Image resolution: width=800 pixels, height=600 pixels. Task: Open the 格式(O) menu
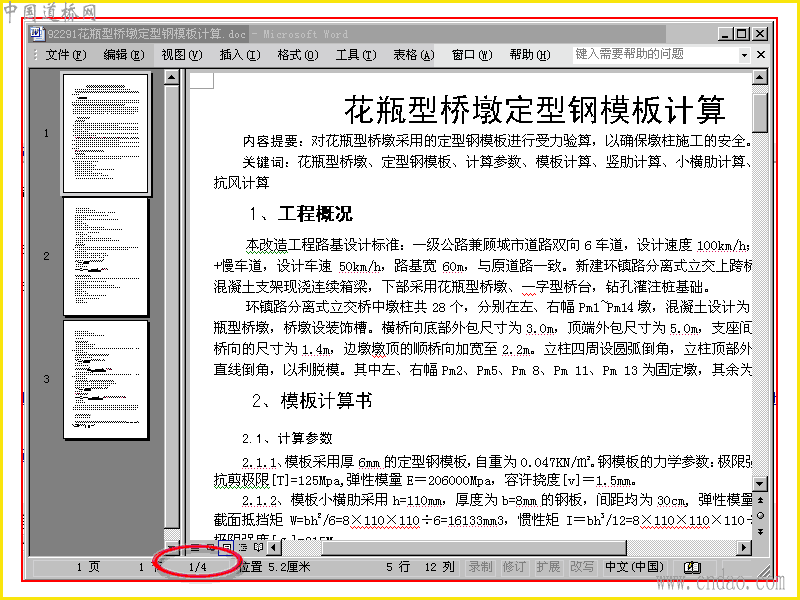(x=298, y=55)
